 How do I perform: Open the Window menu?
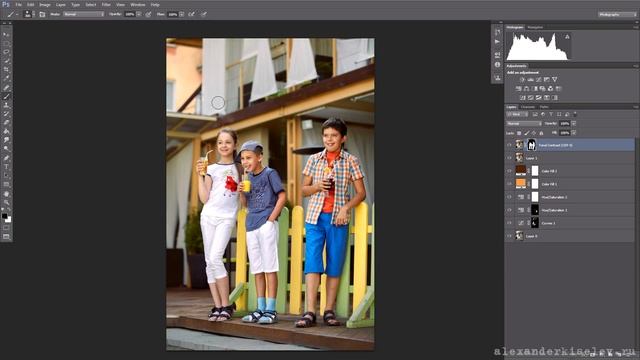pyautogui.click(x=138, y=5)
